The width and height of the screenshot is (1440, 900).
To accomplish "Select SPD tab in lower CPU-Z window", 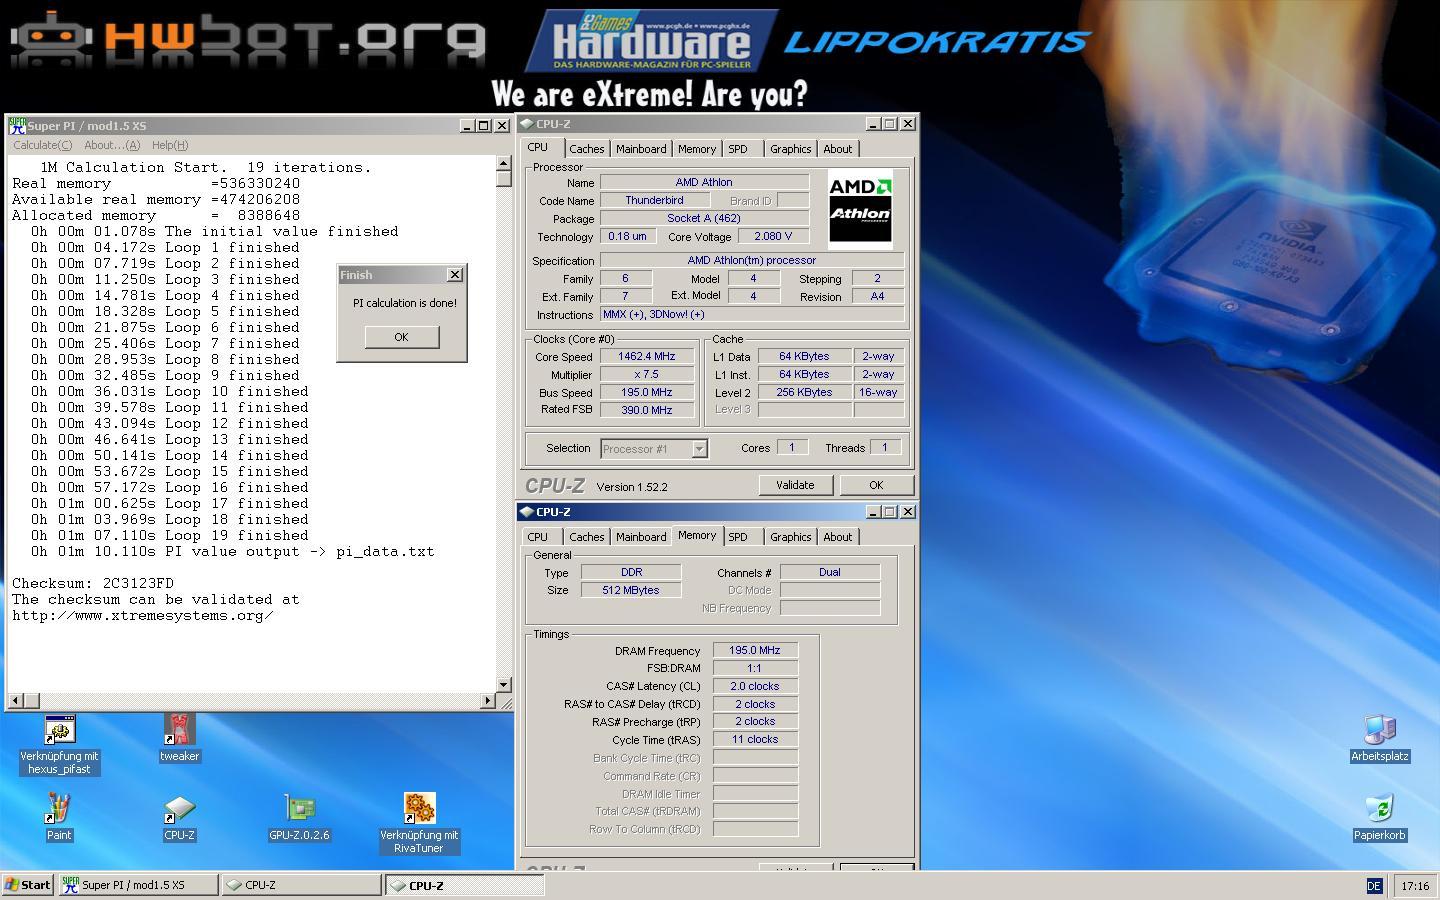I will 738,537.
